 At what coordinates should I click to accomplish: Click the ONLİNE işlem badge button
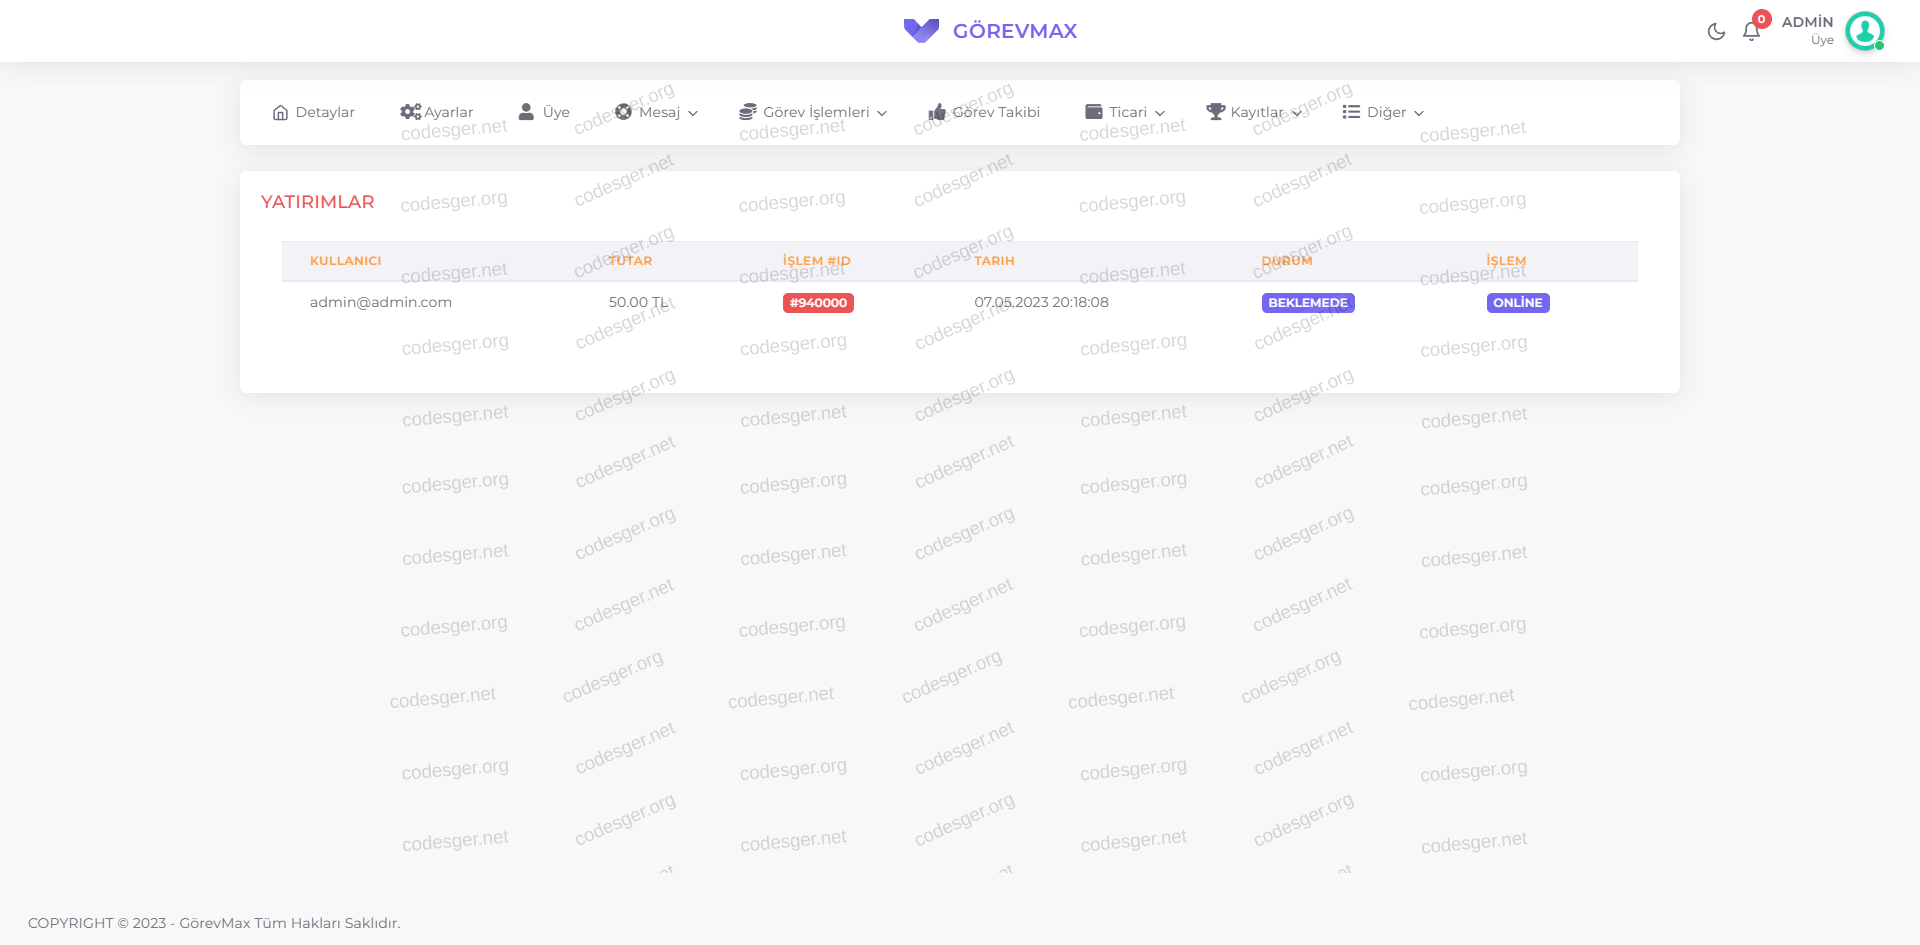[1517, 303]
